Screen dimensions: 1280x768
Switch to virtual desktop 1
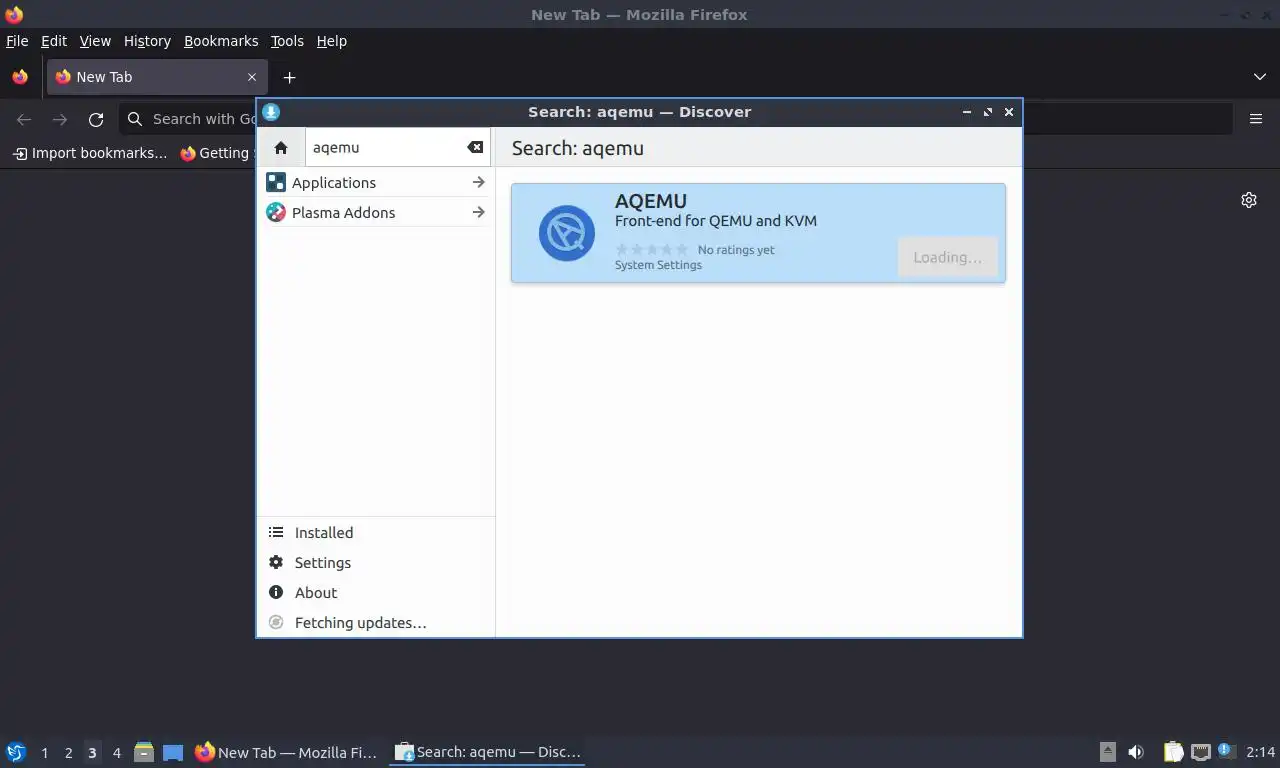pyautogui.click(x=44, y=752)
